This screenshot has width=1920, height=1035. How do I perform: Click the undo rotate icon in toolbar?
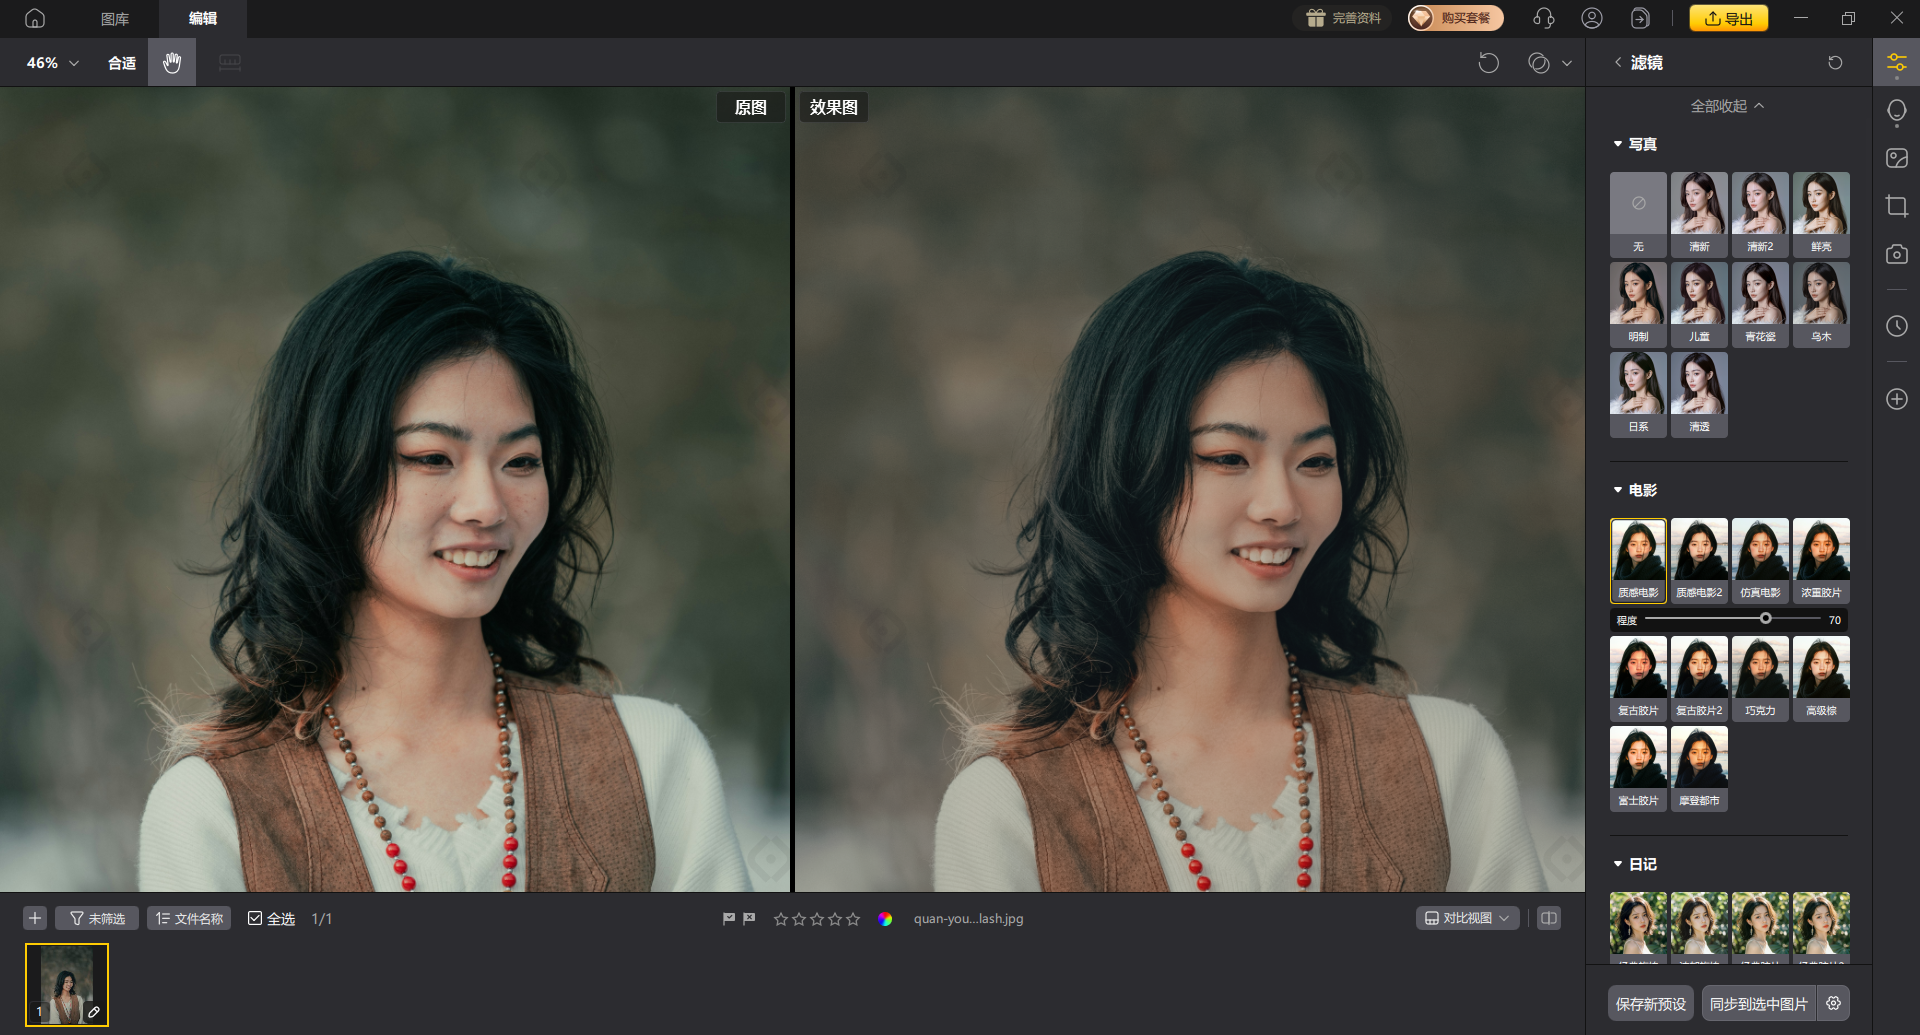click(1488, 63)
